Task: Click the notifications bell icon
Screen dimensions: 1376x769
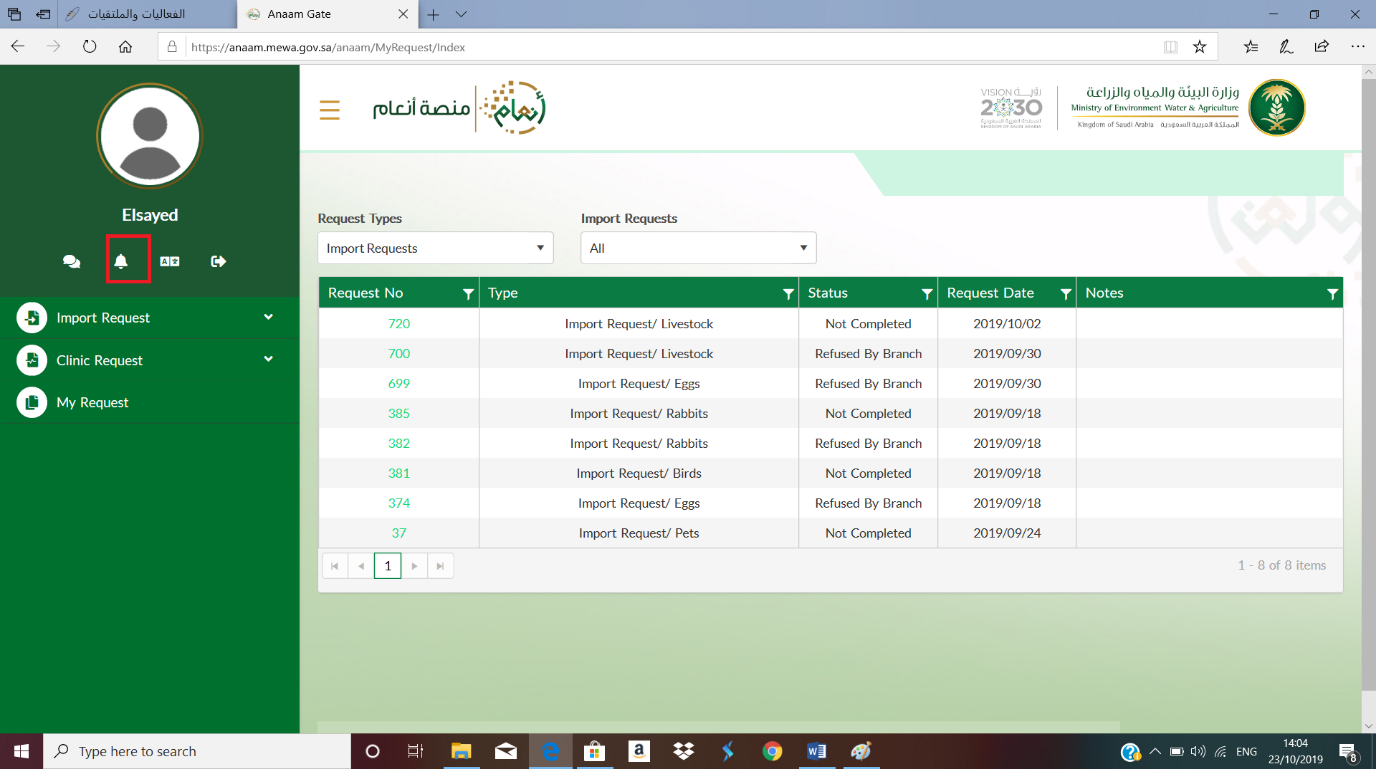Action: coord(121,261)
